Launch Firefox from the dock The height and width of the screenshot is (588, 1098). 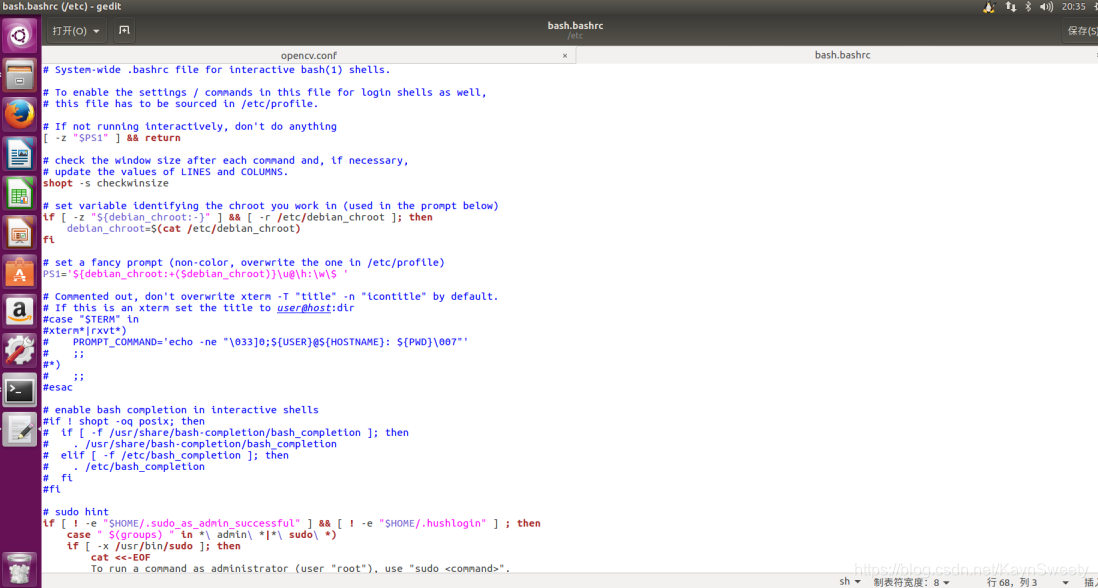point(20,114)
